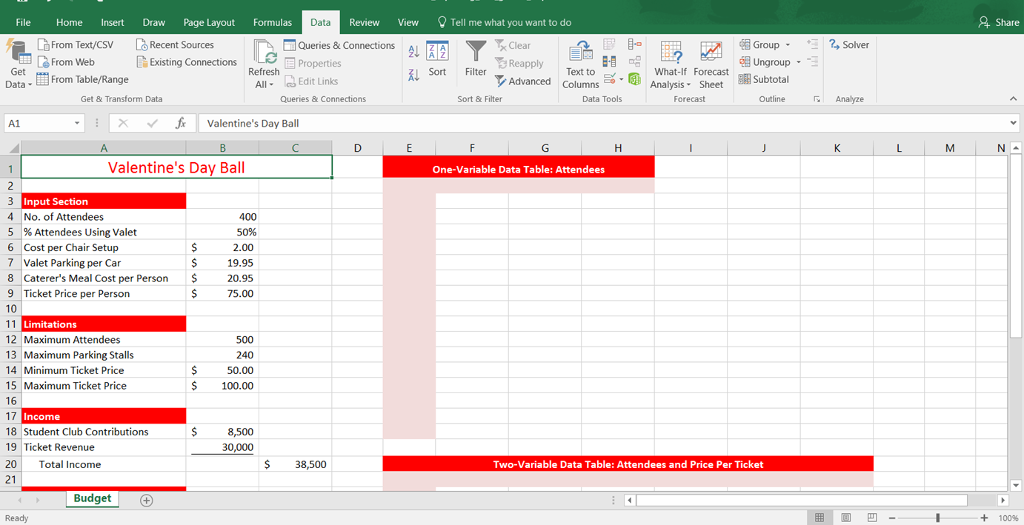The image size is (1024, 525).
Task: Click the Subtotal outline command
Action: point(764,80)
